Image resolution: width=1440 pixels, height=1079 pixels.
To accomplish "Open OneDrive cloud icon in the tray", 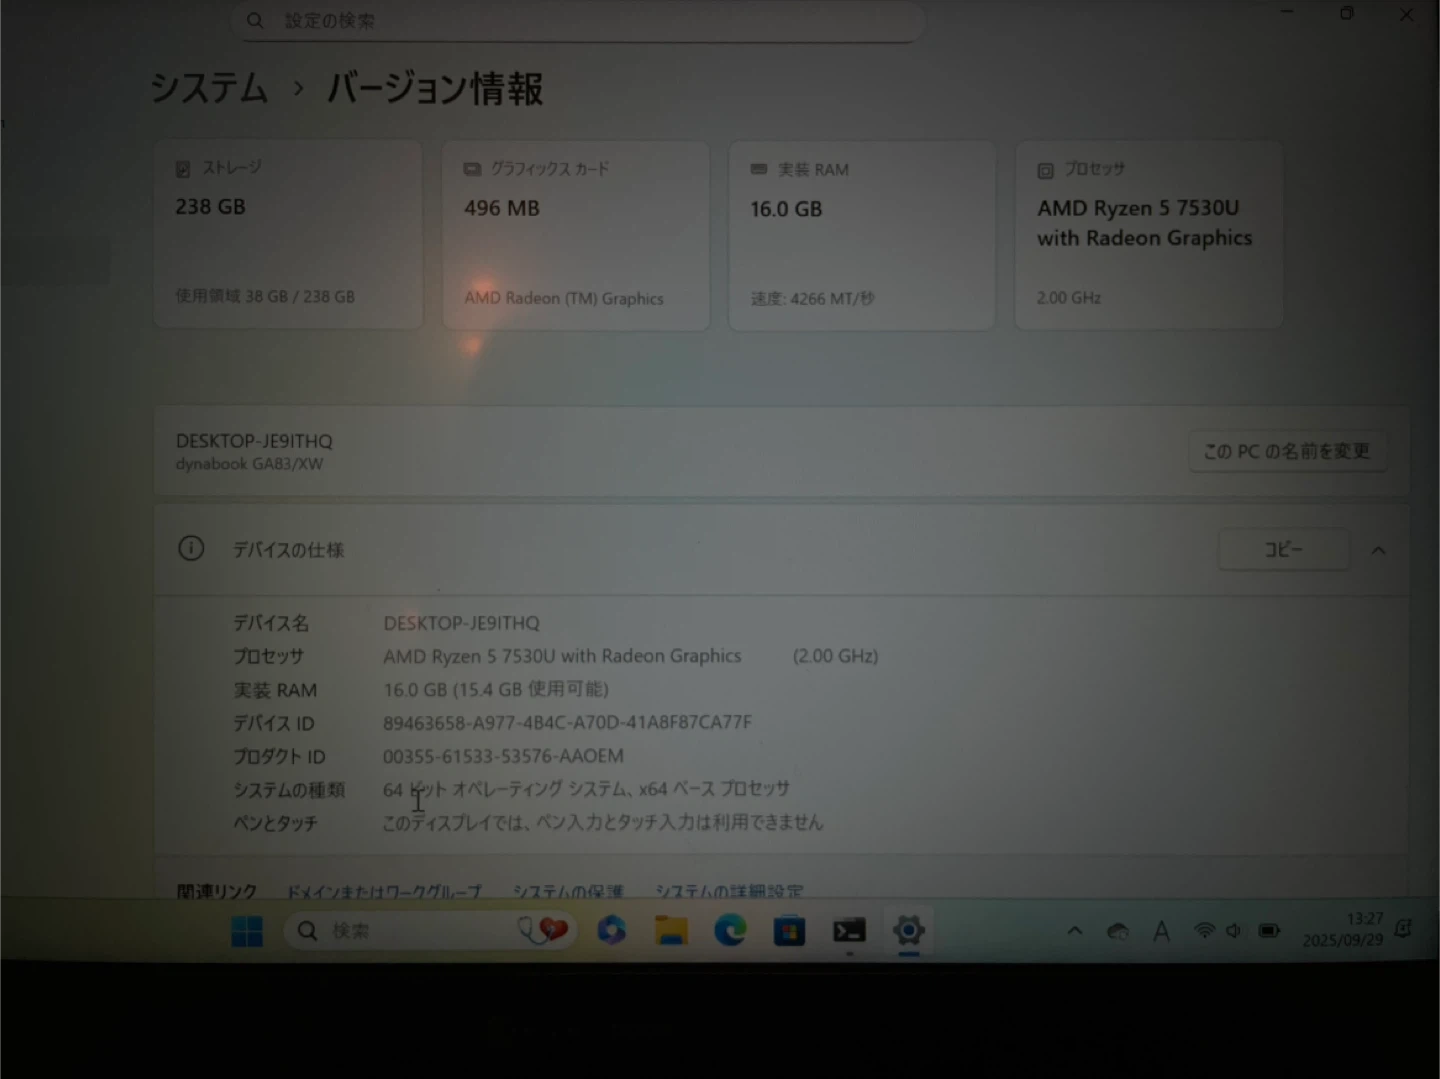I will 1118,932.
